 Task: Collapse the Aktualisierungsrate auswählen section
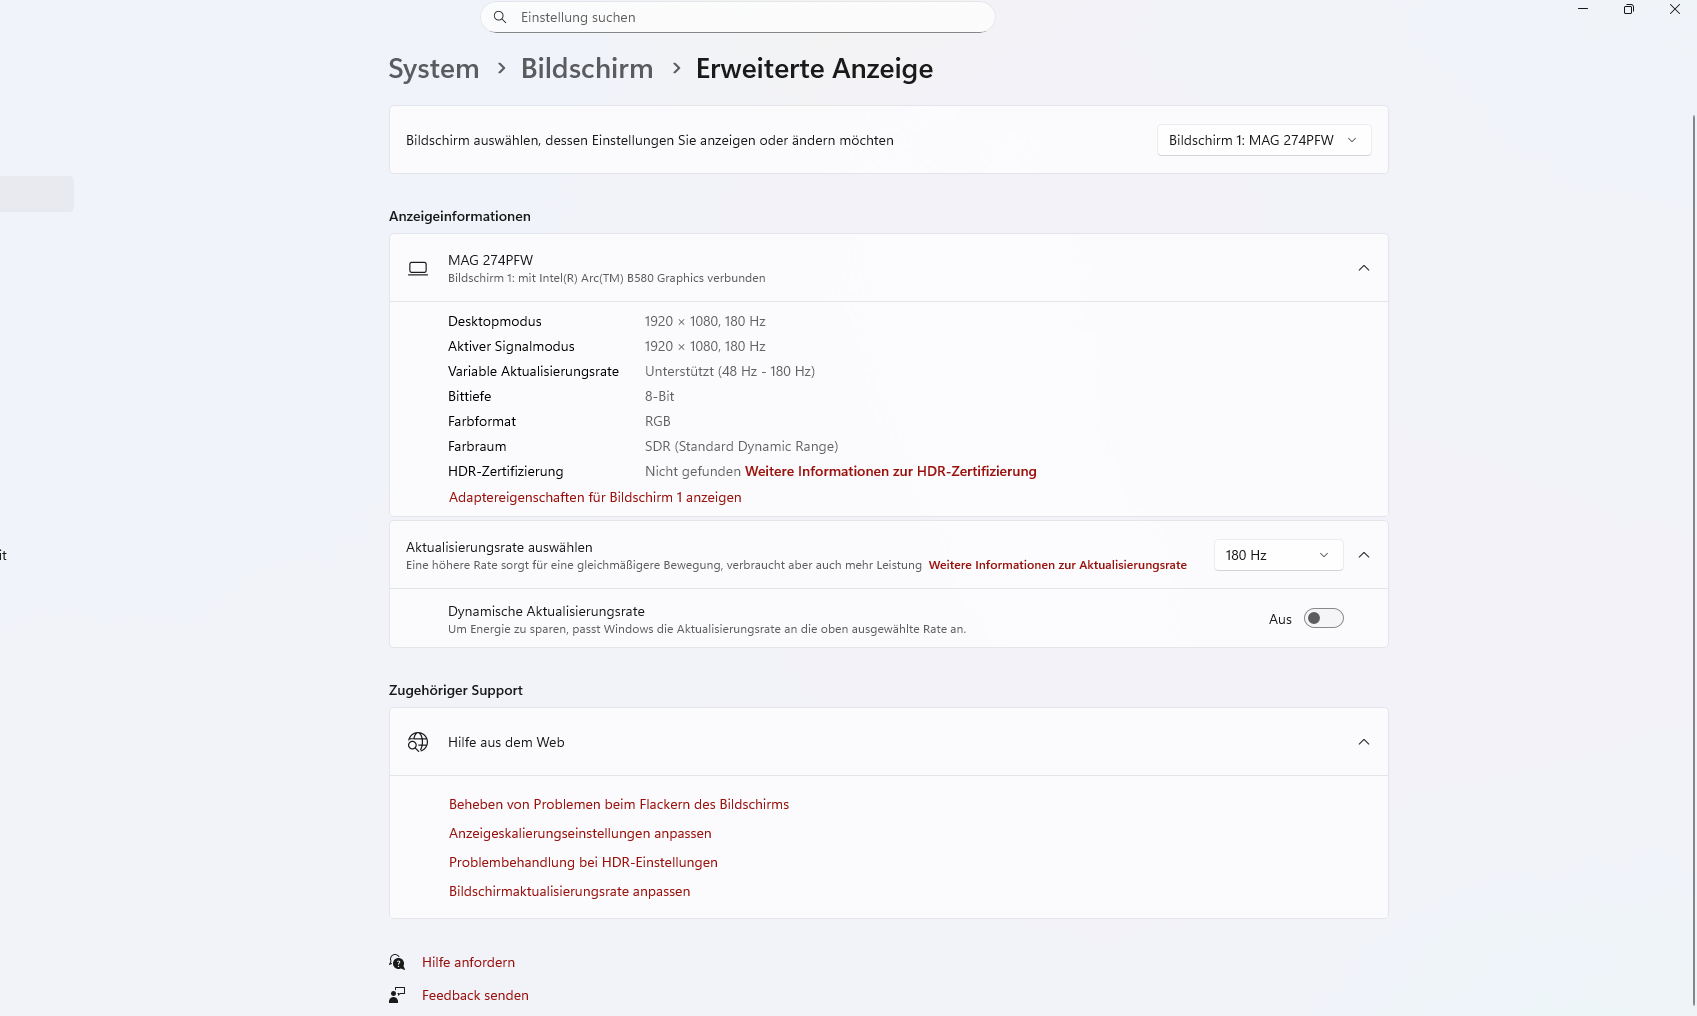(1364, 555)
